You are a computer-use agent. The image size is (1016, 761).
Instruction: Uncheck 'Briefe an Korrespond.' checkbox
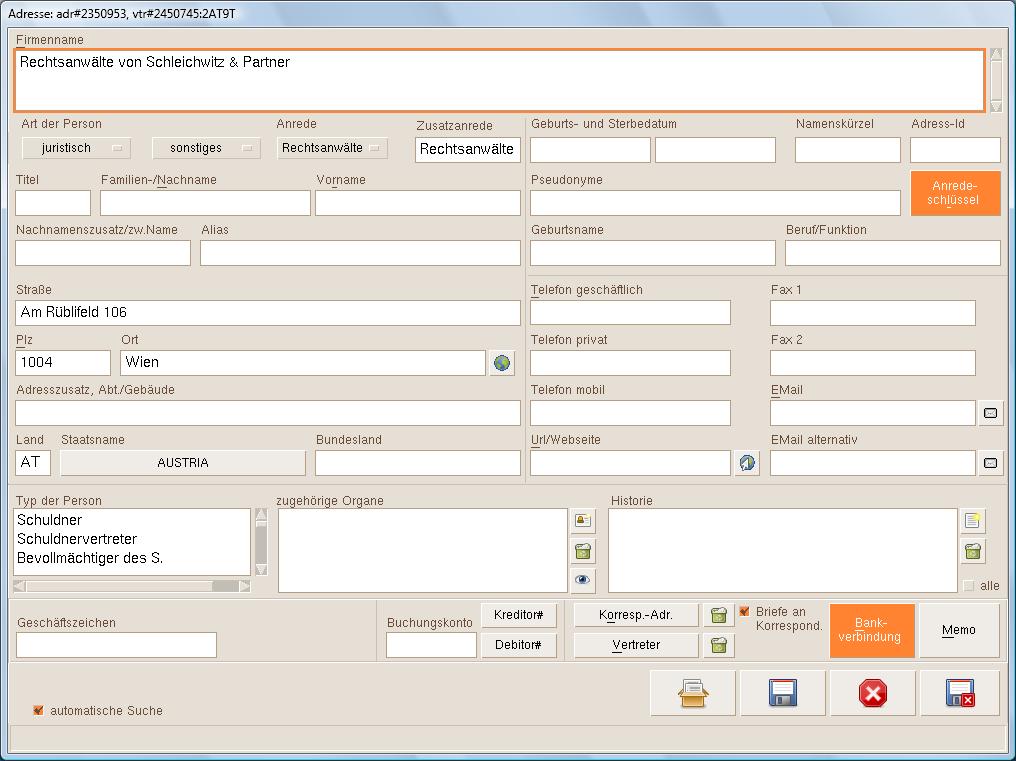pos(744,611)
